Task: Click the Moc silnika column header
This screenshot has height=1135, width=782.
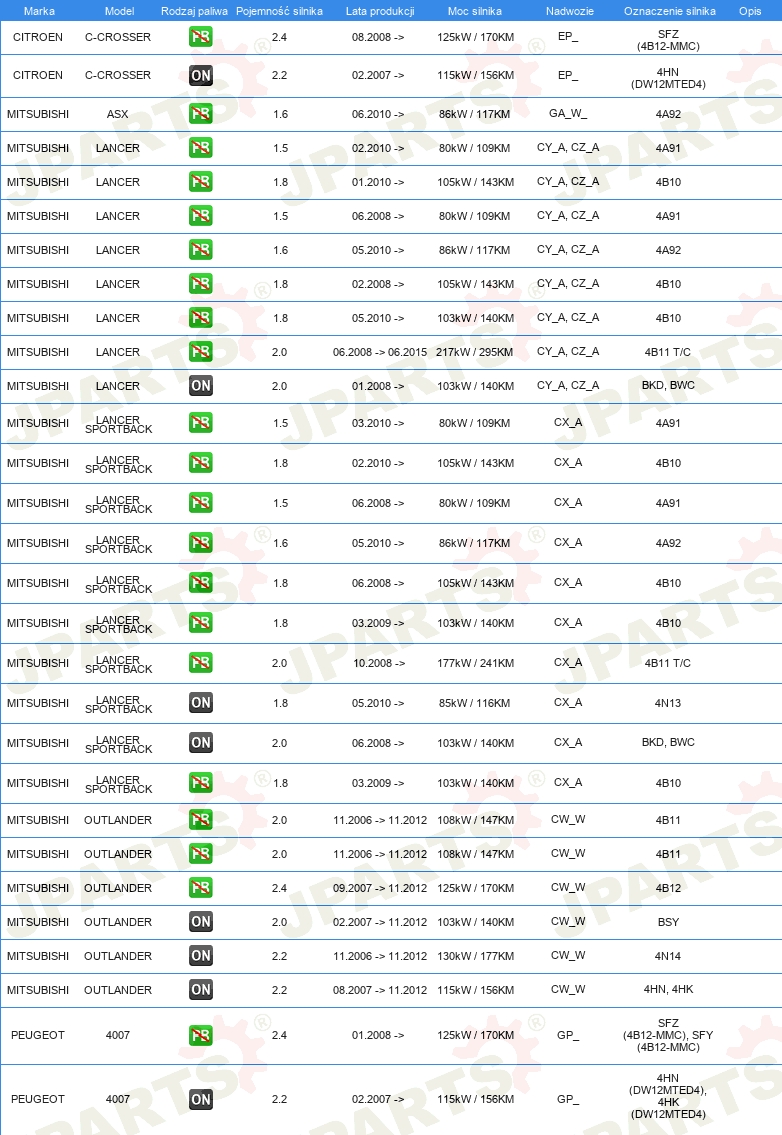Action: pyautogui.click(x=475, y=11)
